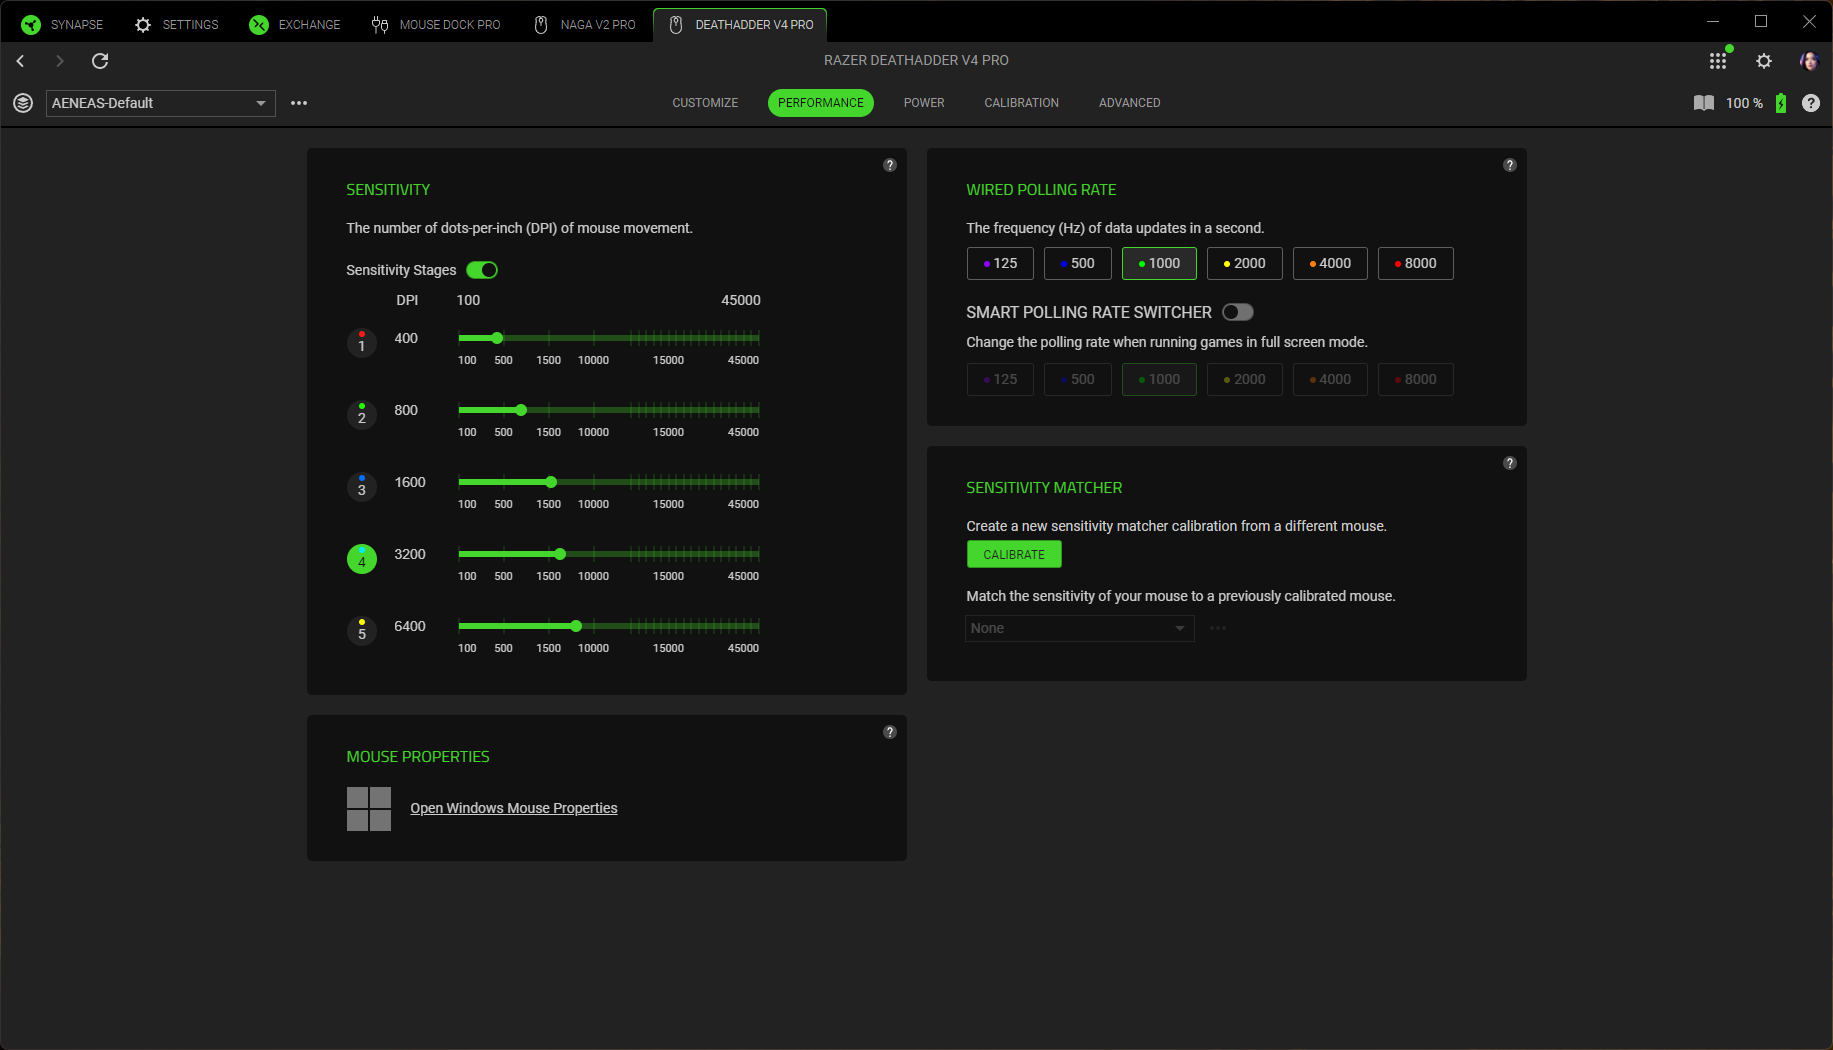Open the Customize section
This screenshot has width=1833, height=1050.
click(705, 103)
